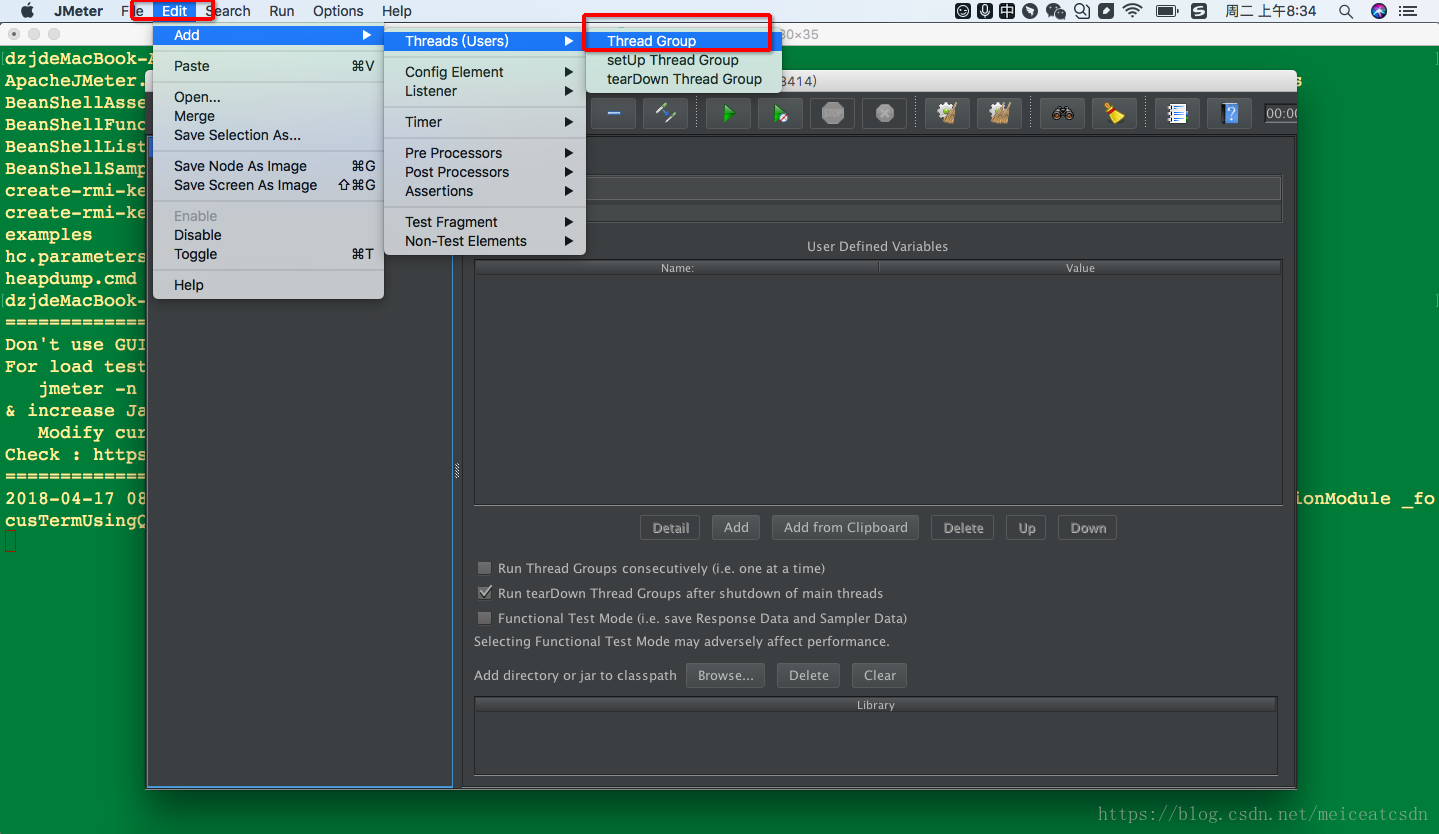The image size is (1439, 834).
Task: Choose Disable in Edit menu
Action: point(268,235)
